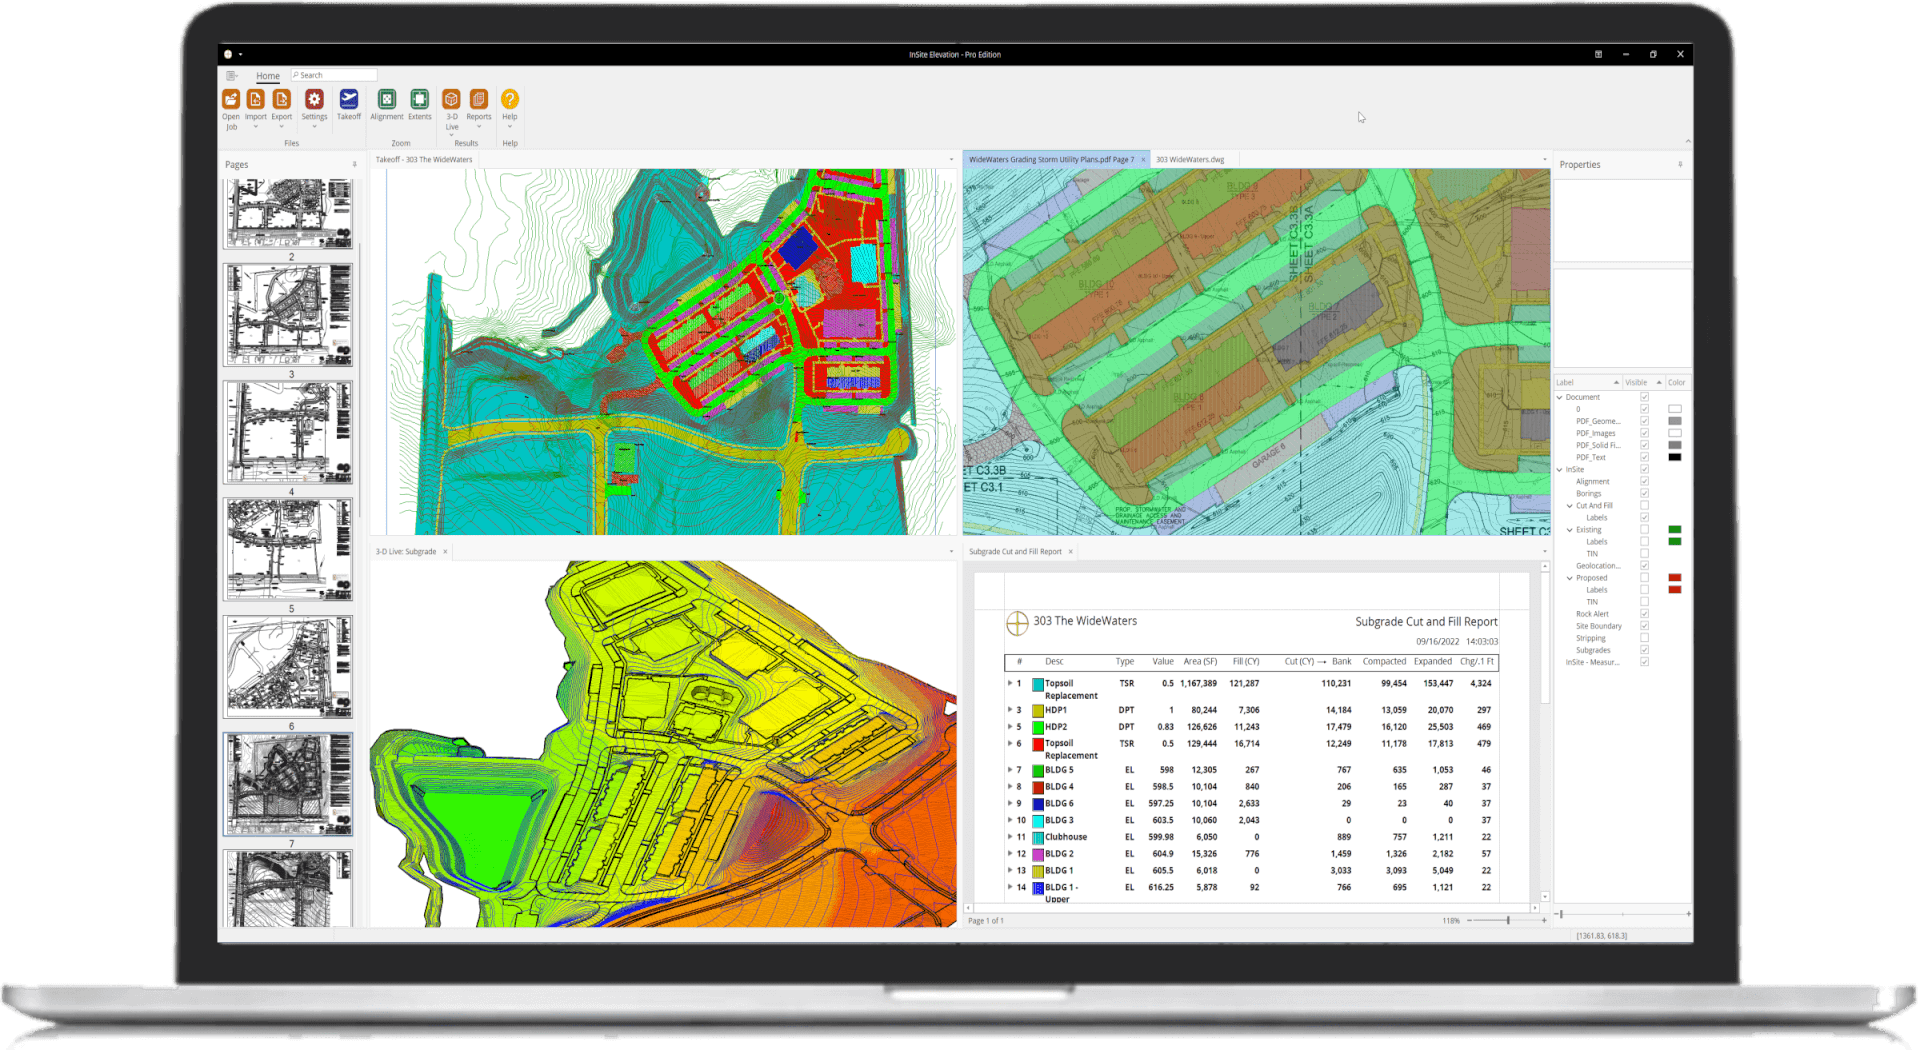Close the 3-D Live Subgrade tab
This screenshot has width=1920, height=1050.
point(445,552)
